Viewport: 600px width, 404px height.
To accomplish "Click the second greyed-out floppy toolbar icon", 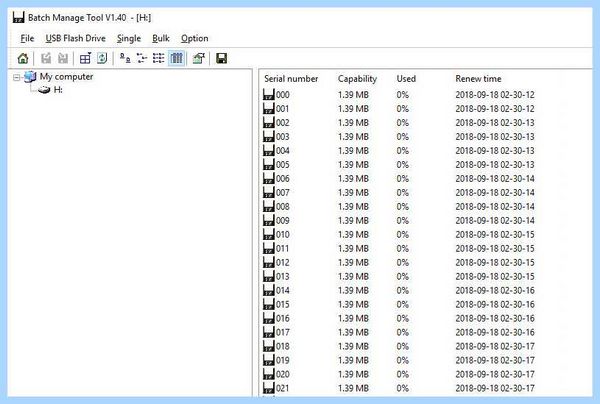I will click(x=63, y=59).
